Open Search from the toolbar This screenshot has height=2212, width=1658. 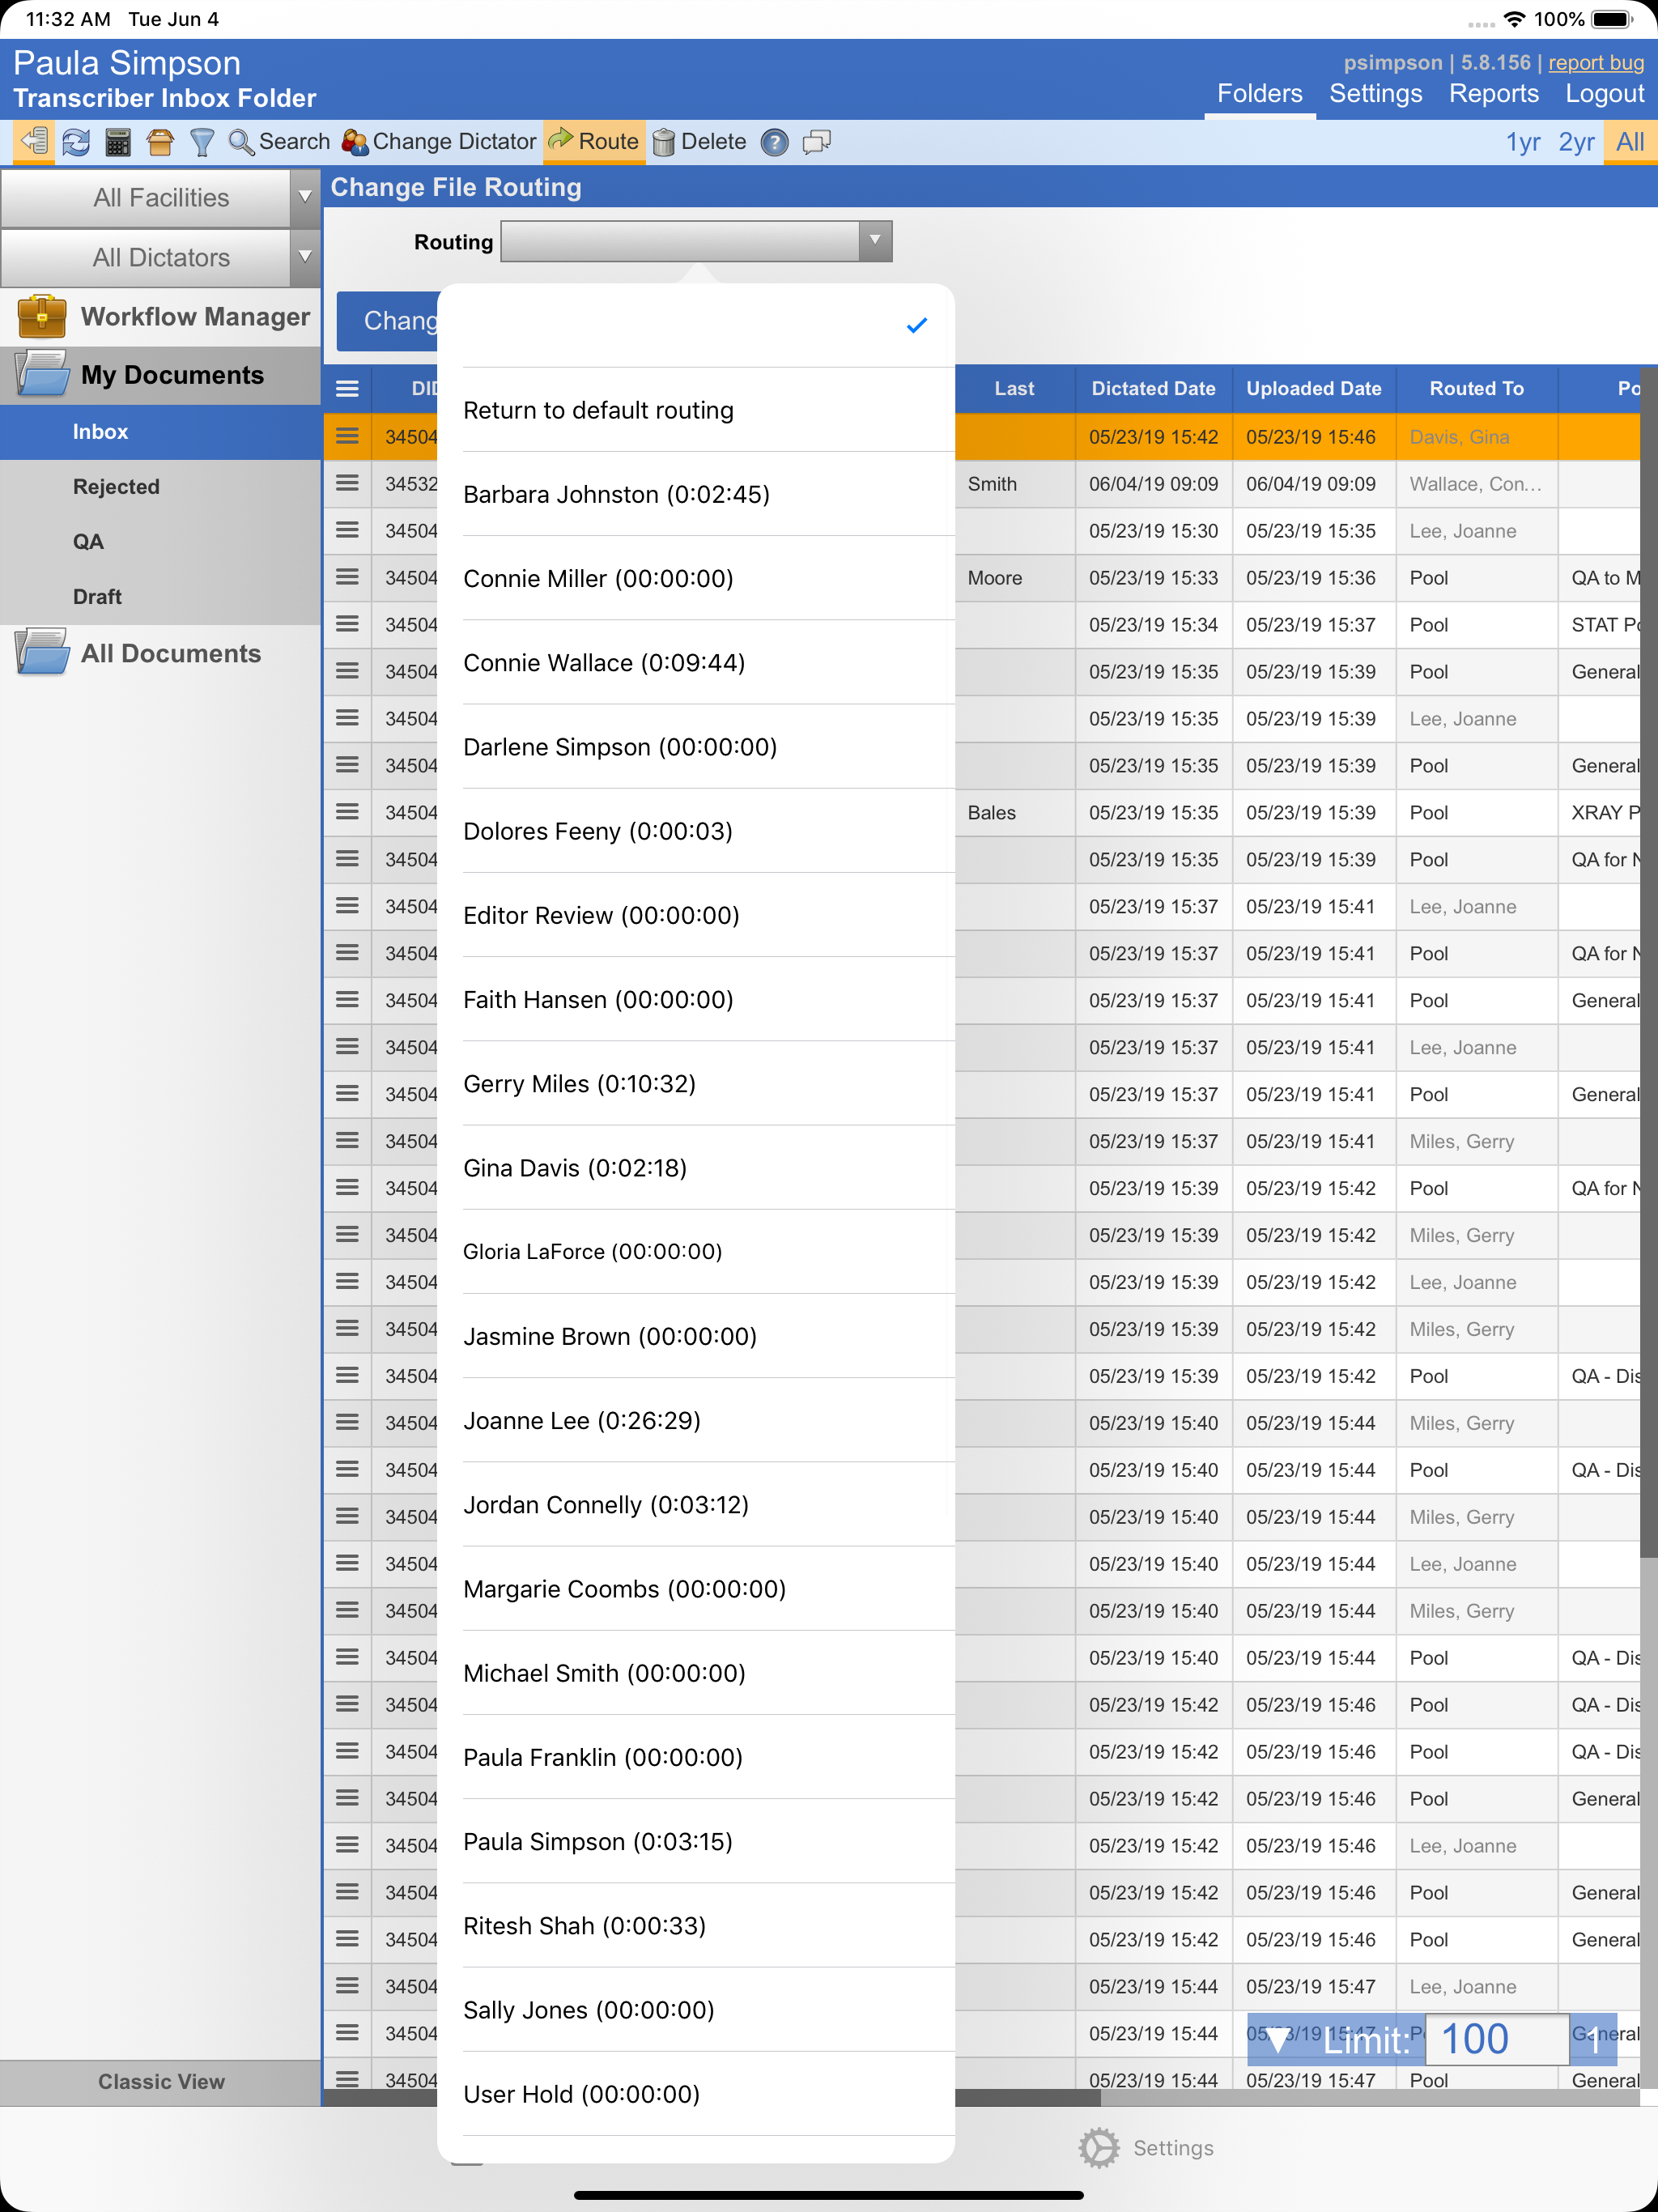click(279, 142)
